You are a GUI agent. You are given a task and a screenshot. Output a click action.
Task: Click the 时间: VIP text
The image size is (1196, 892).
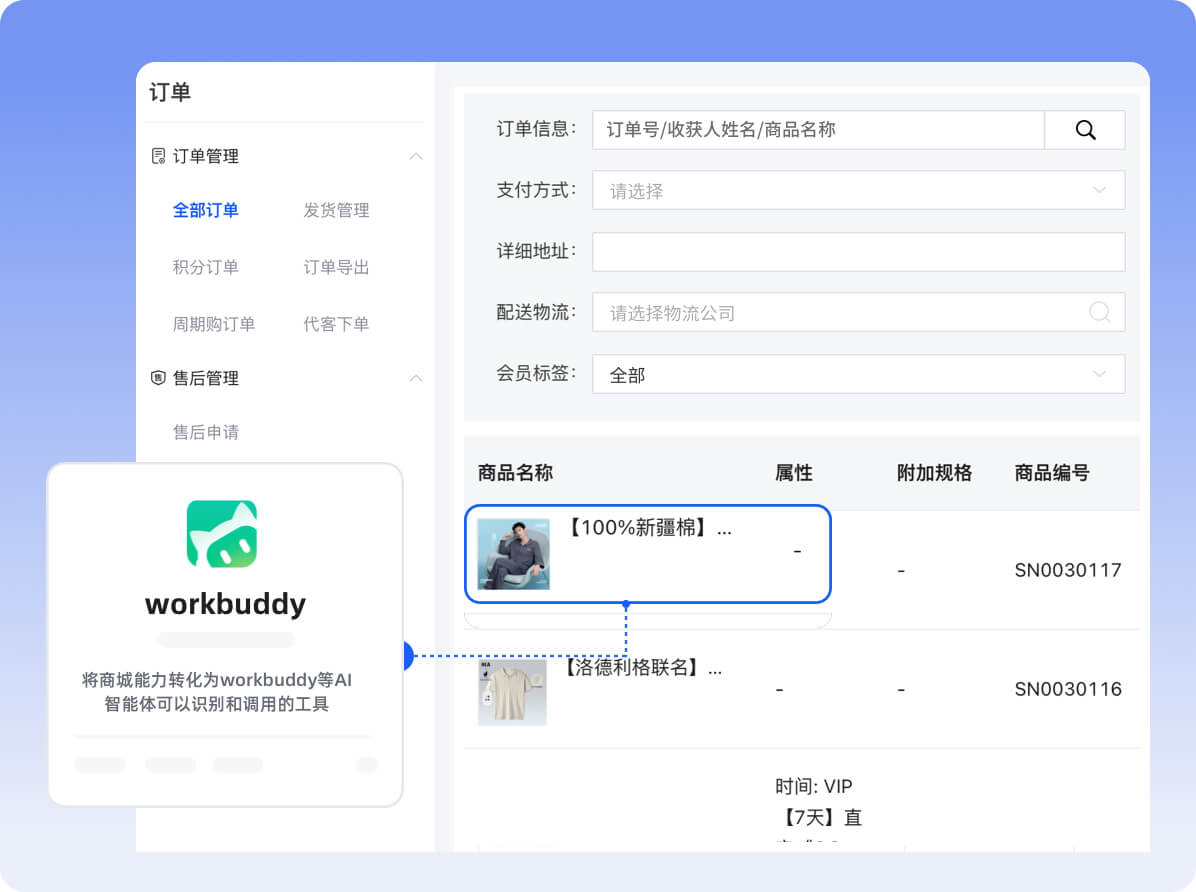[x=814, y=786]
